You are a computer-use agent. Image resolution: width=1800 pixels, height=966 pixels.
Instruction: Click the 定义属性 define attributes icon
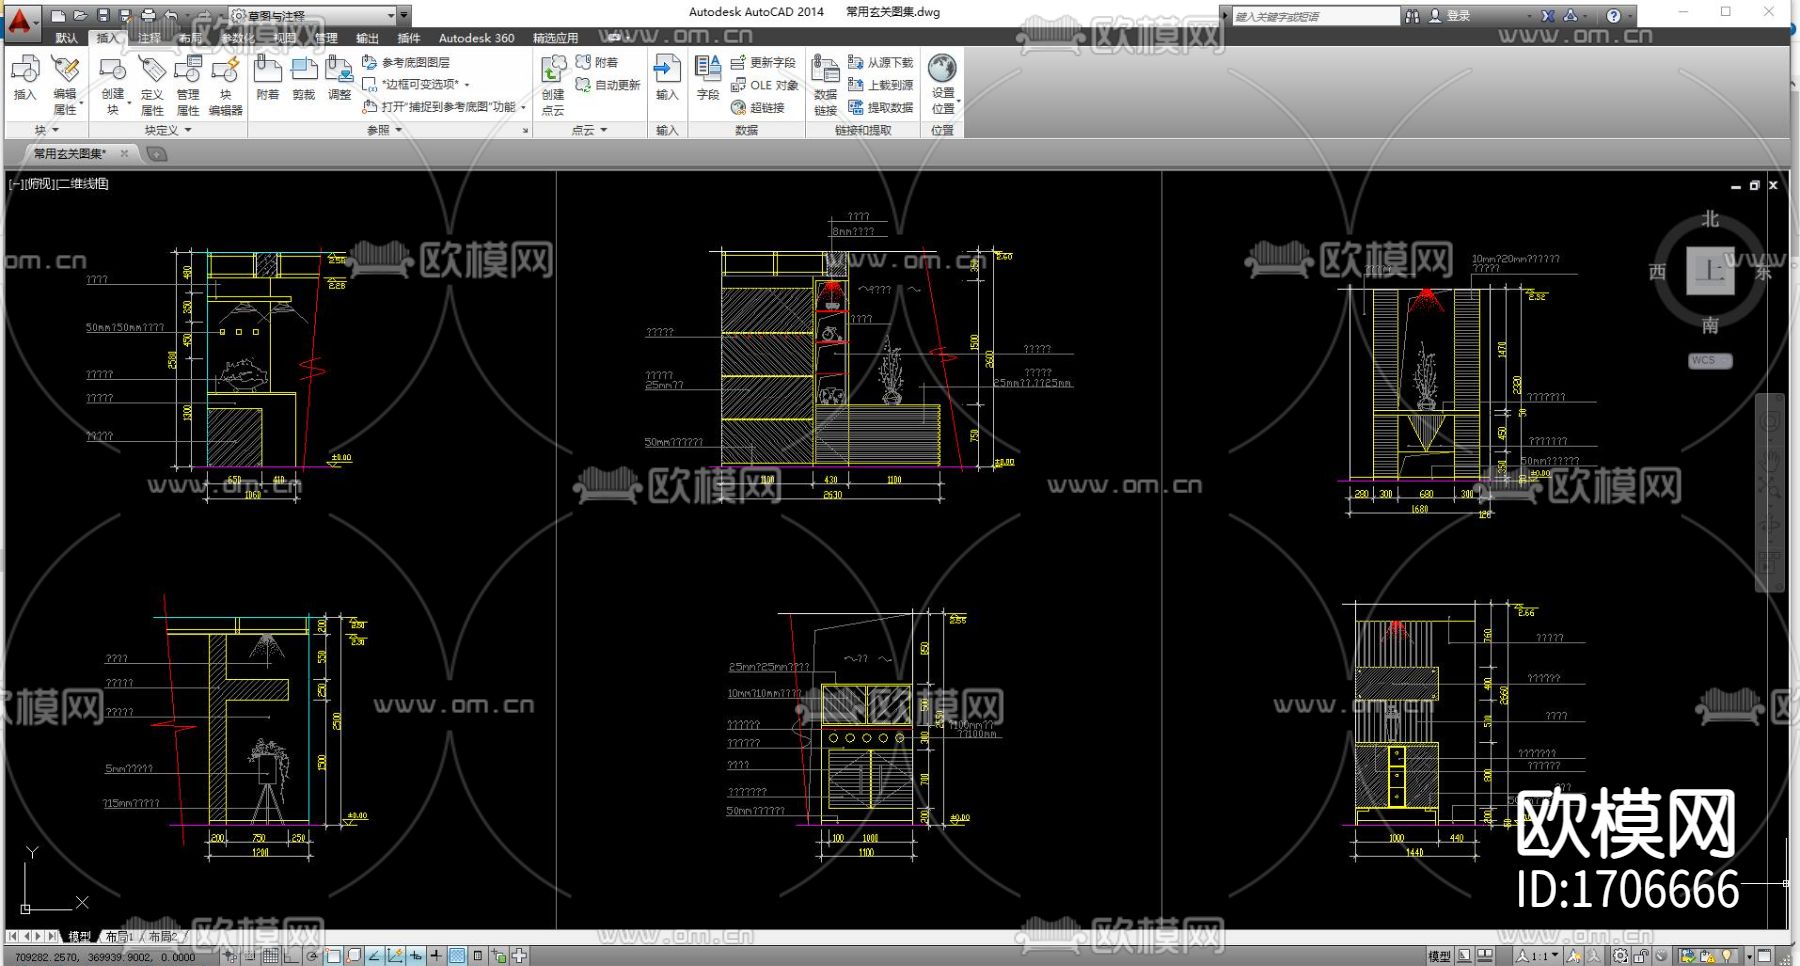tap(152, 85)
